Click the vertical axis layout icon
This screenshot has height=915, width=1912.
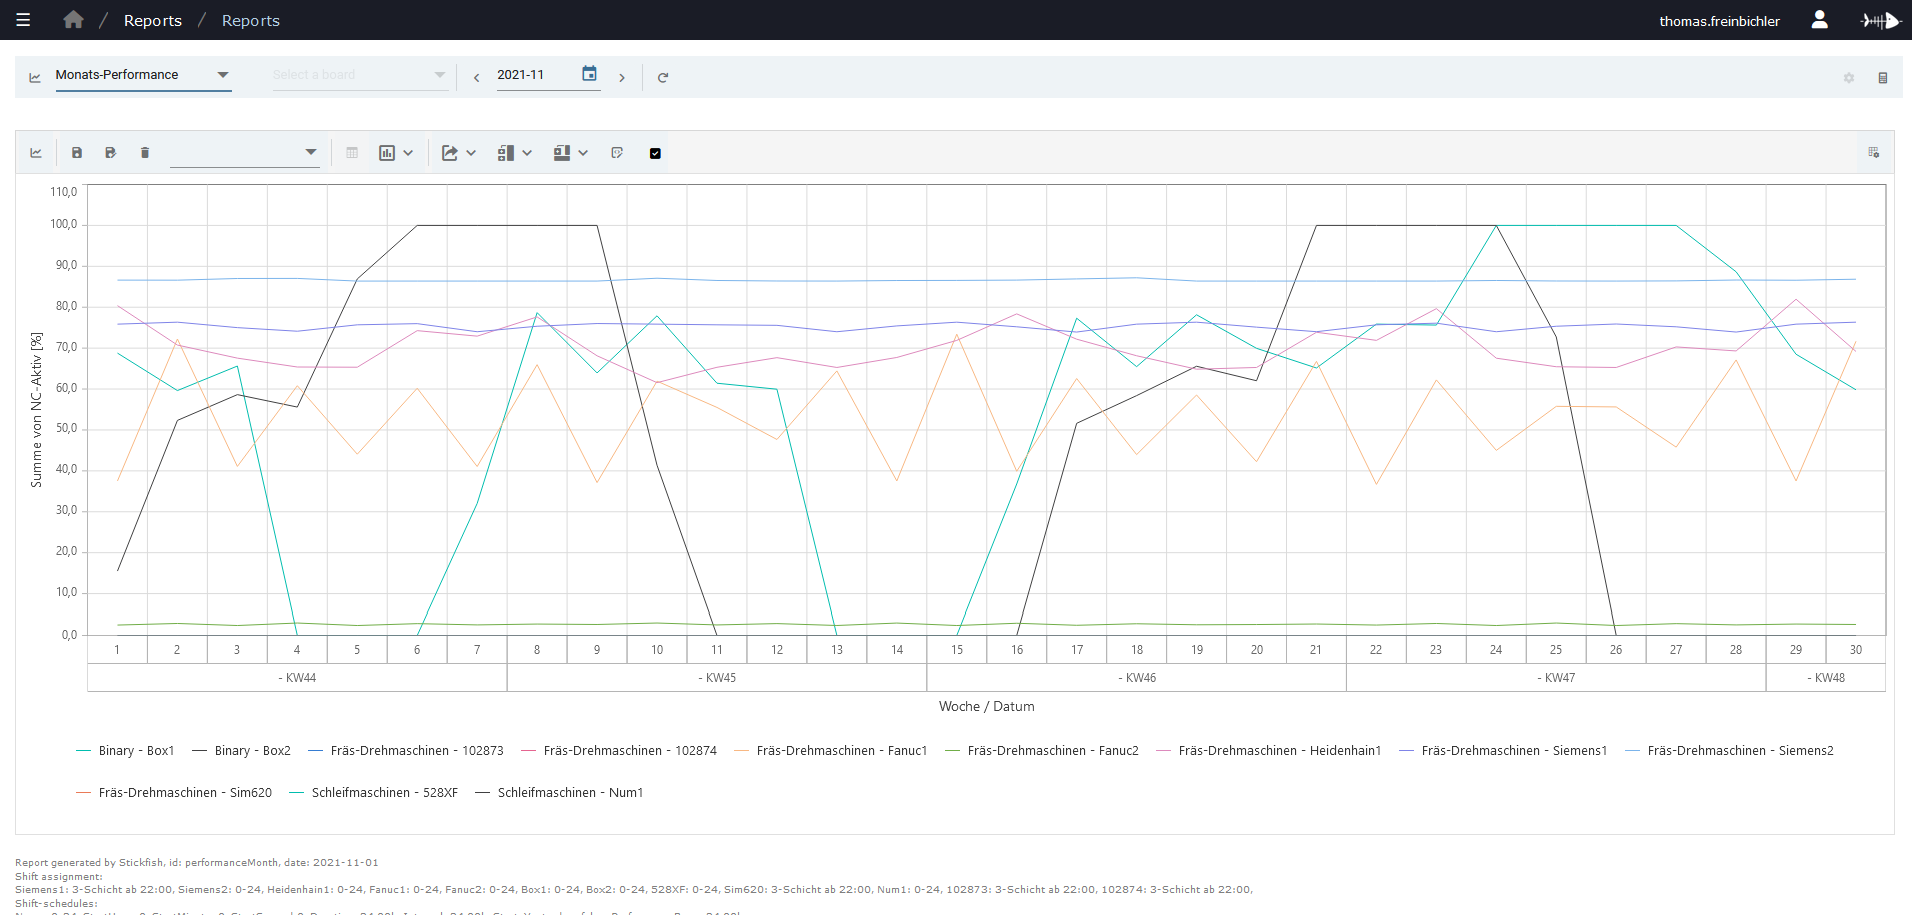506,153
